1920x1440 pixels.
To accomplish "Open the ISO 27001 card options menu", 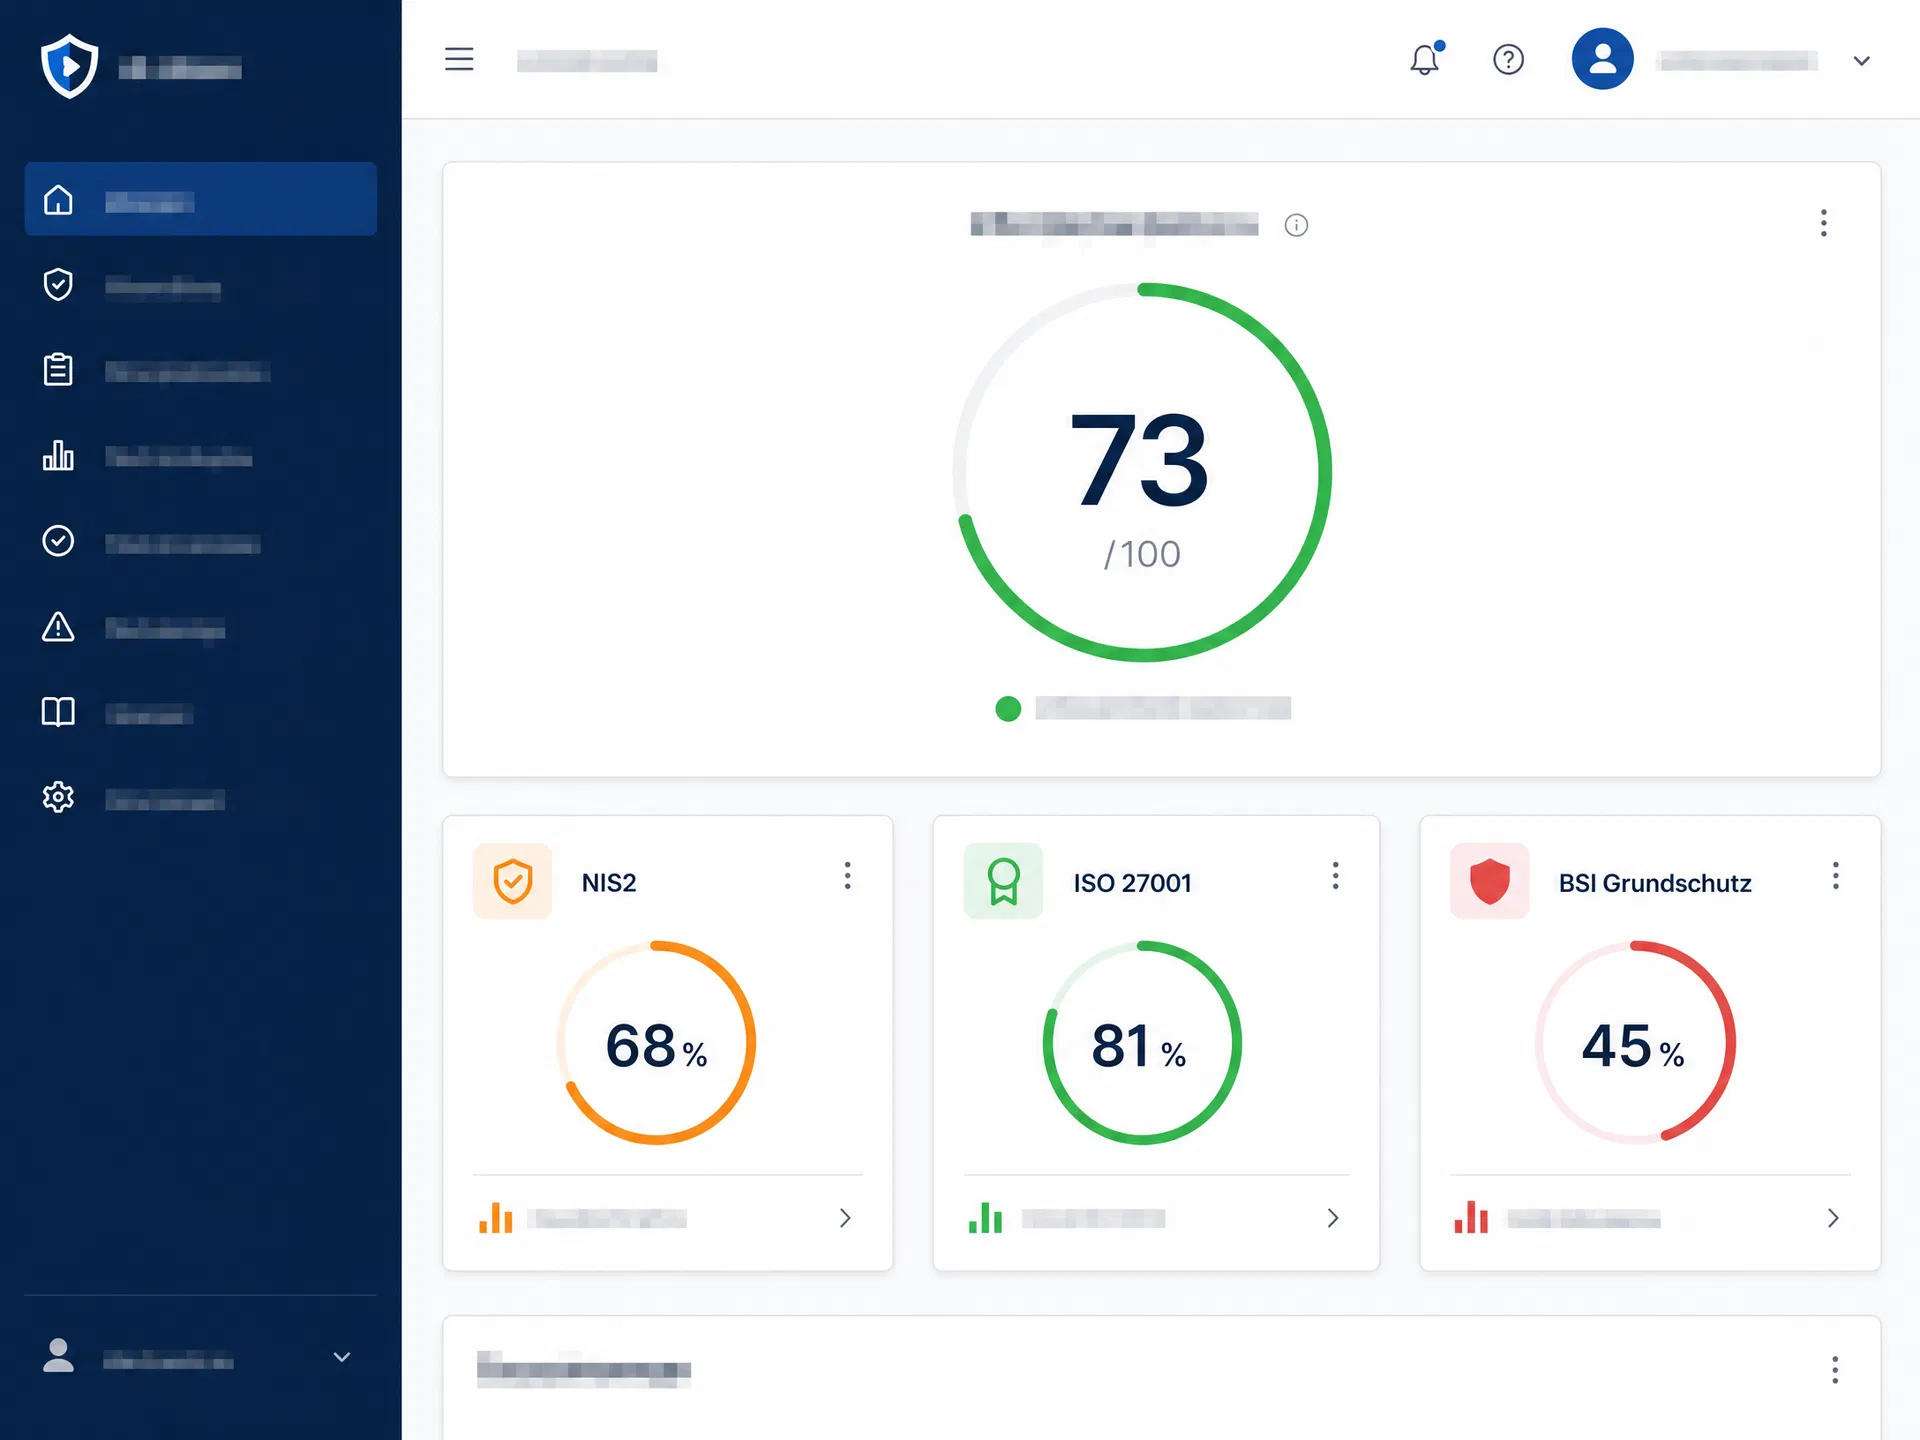I will [x=1335, y=876].
